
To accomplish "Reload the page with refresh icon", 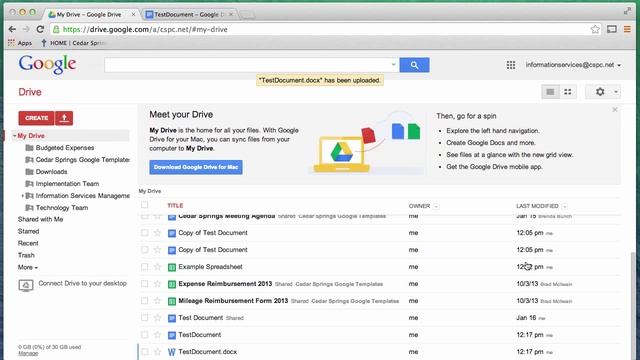I will pyautogui.click(x=40, y=29).
